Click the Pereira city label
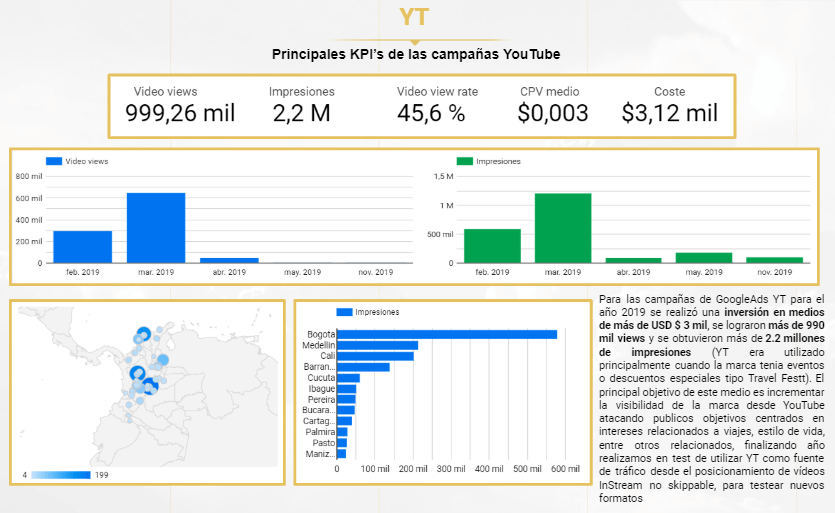 (322, 400)
